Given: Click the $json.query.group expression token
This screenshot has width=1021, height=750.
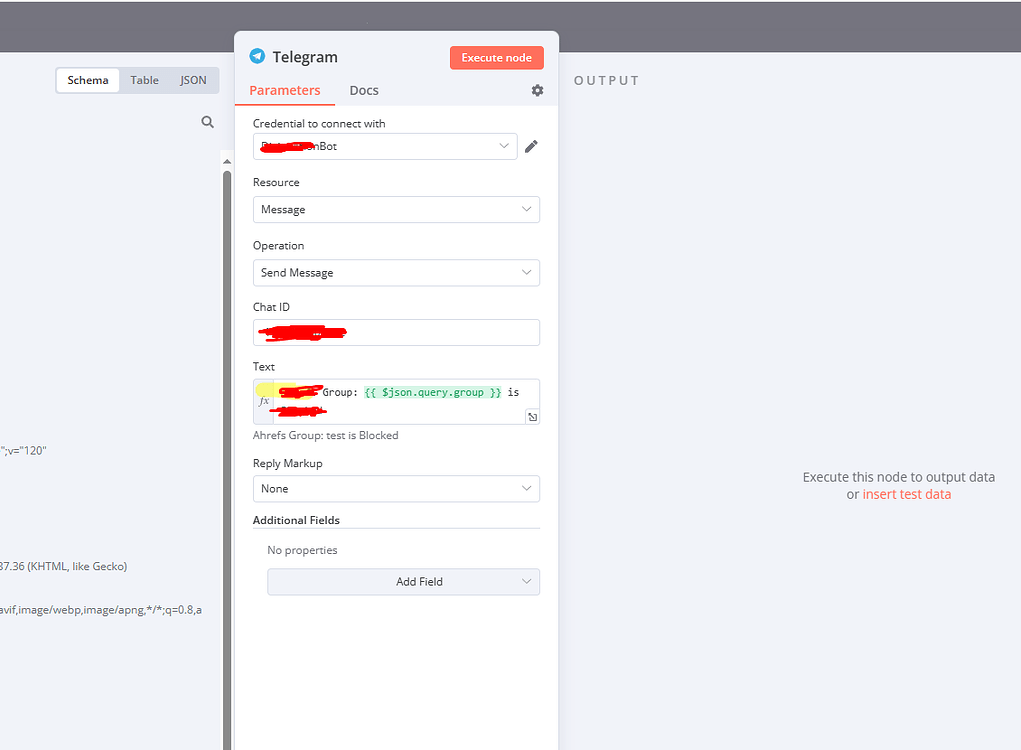Looking at the screenshot, I should pos(433,393).
